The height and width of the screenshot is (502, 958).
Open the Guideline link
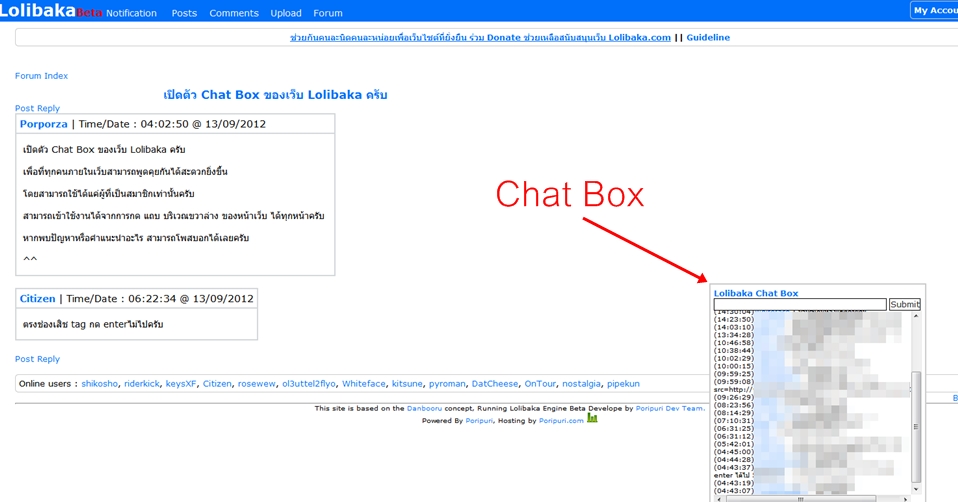pyautogui.click(x=708, y=37)
